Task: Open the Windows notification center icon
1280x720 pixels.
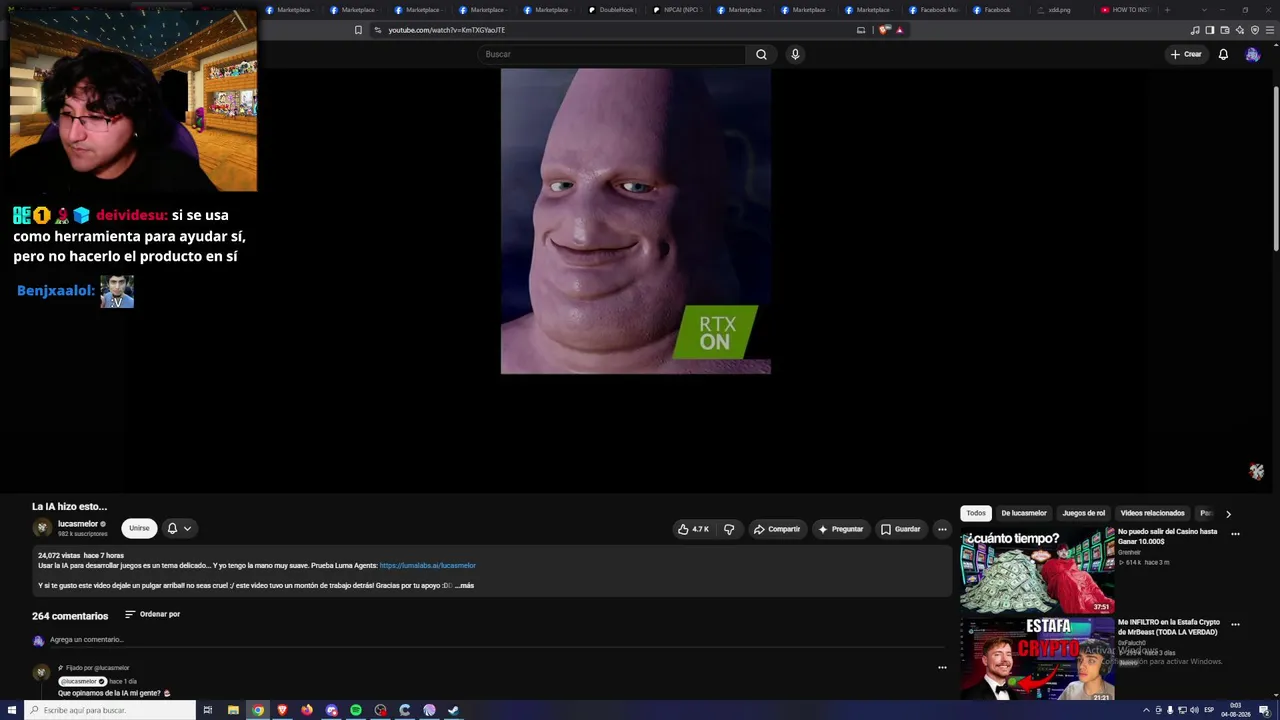Action: 1264,710
